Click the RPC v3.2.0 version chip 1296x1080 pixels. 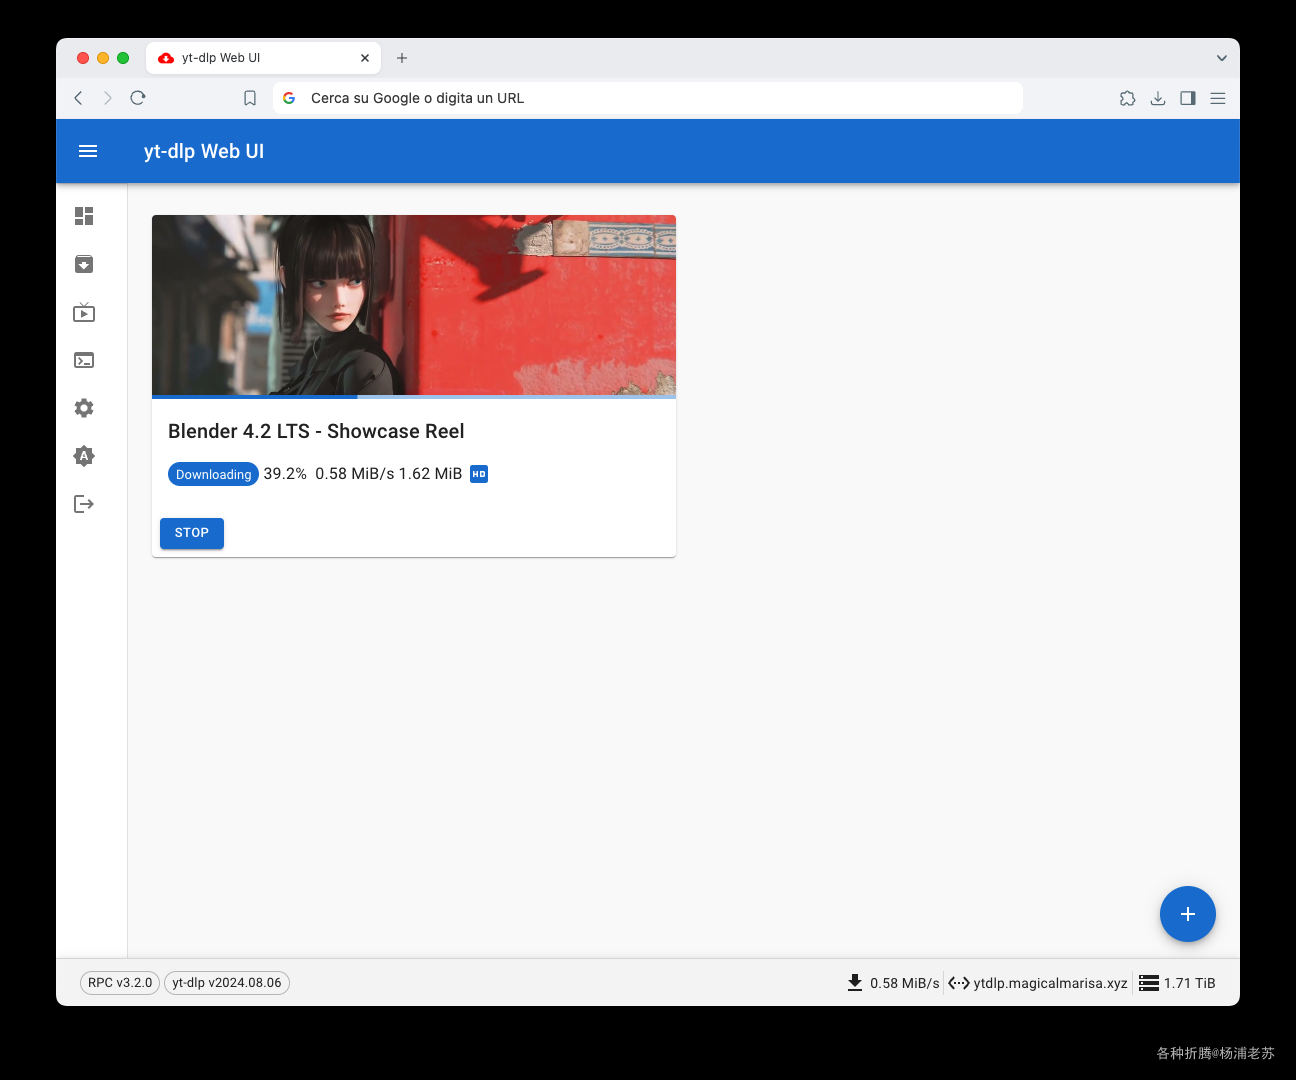tap(120, 983)
